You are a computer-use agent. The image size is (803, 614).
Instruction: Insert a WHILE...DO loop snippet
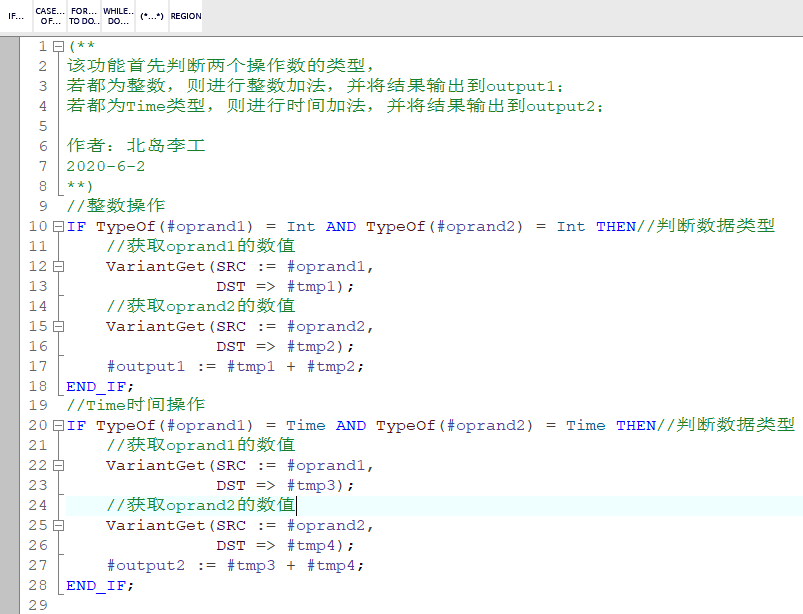point(117,16)
